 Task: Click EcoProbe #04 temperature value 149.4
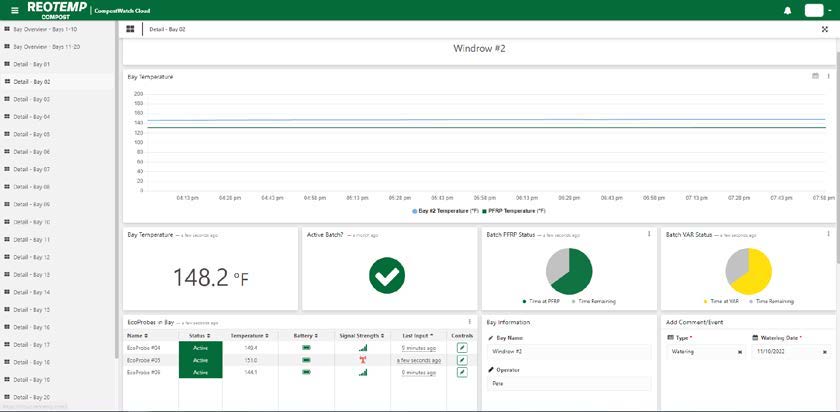coord(250,348)
